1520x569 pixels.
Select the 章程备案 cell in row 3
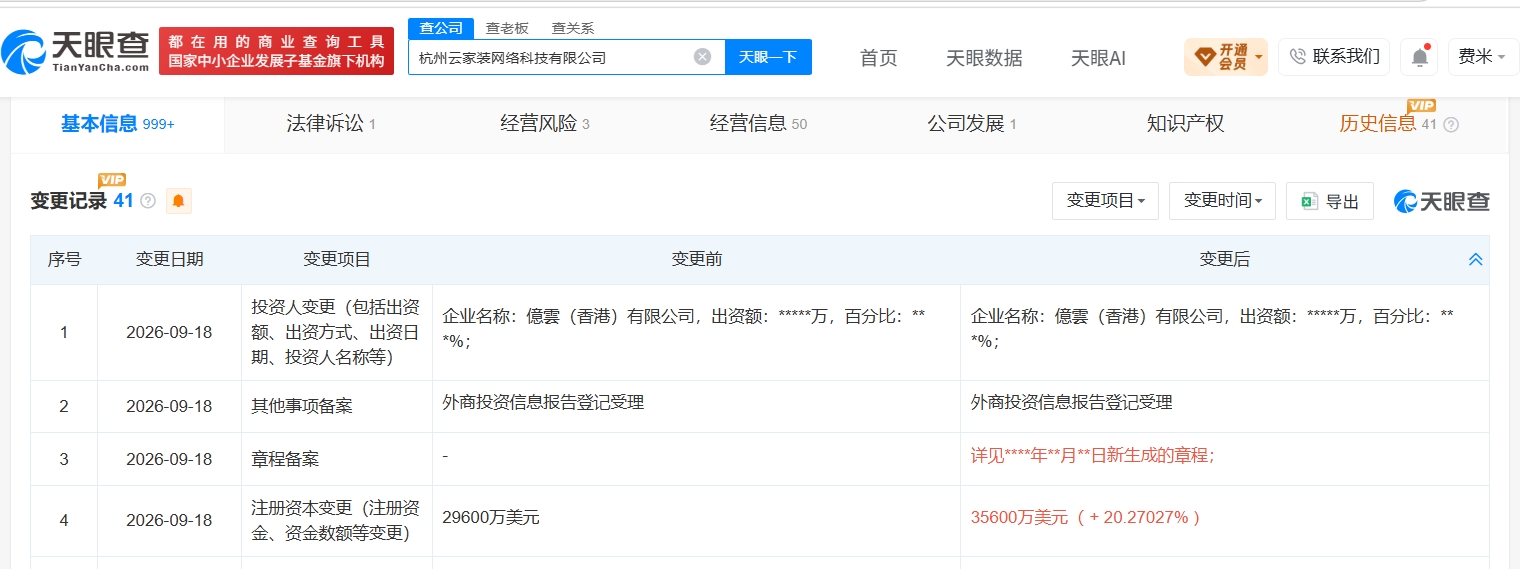337,459
